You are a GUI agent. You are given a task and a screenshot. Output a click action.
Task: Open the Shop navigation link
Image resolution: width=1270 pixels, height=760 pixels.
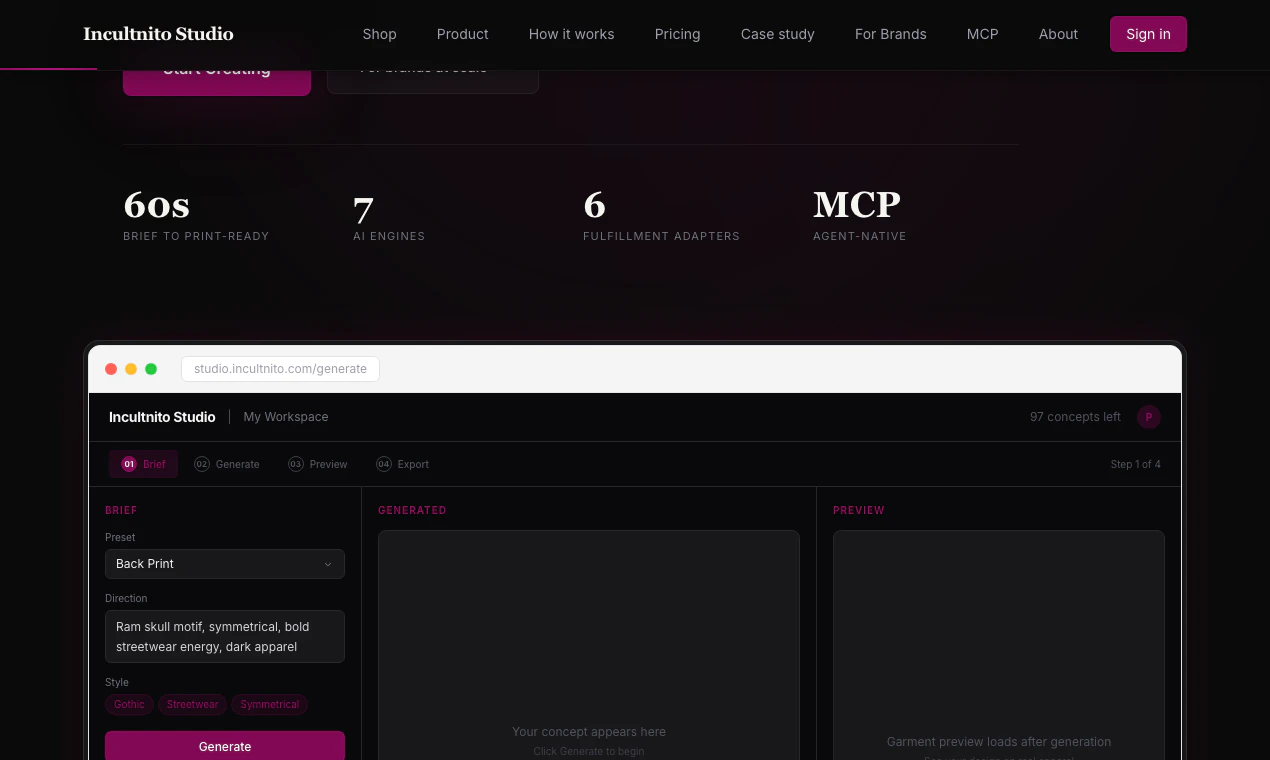[379, 34]
